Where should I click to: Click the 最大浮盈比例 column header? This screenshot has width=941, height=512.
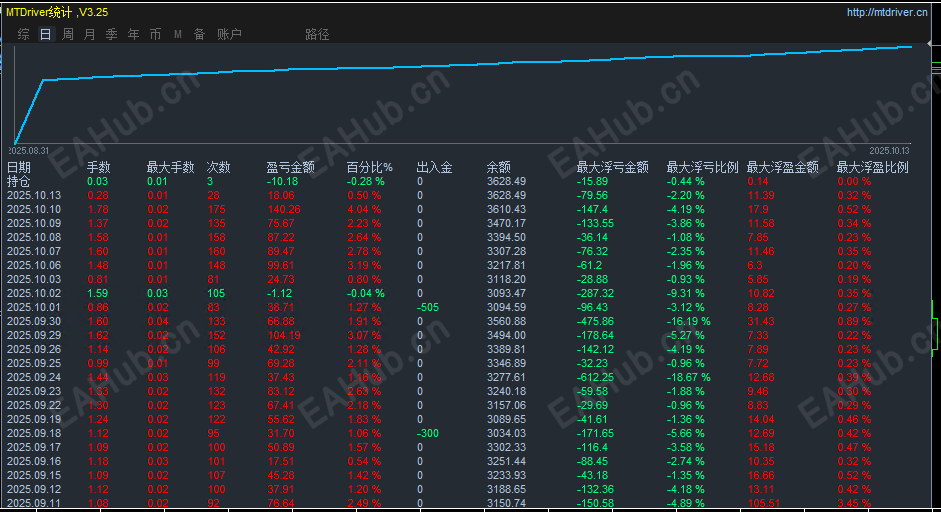[x=873, y=167]
